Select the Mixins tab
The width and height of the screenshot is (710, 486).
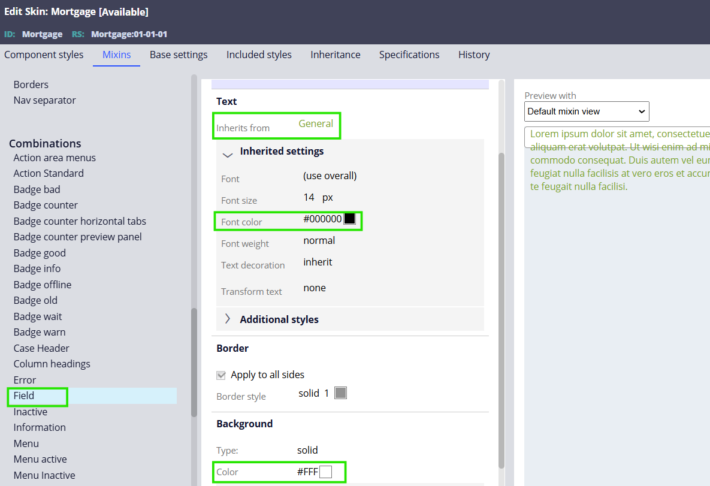tap(116, 55)
